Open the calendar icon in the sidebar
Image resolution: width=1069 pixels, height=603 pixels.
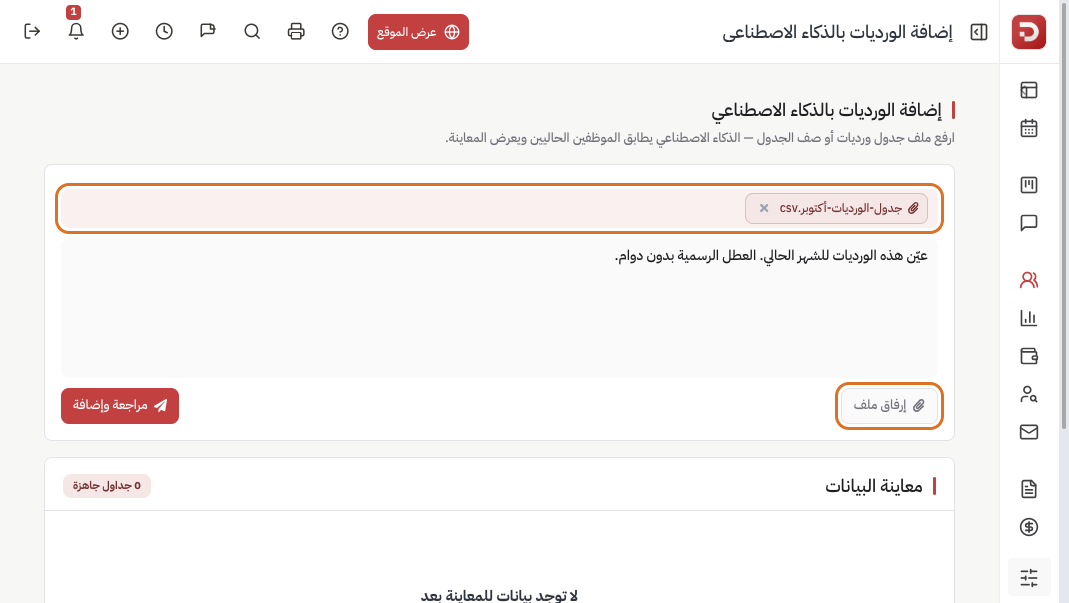(1029, 128)
